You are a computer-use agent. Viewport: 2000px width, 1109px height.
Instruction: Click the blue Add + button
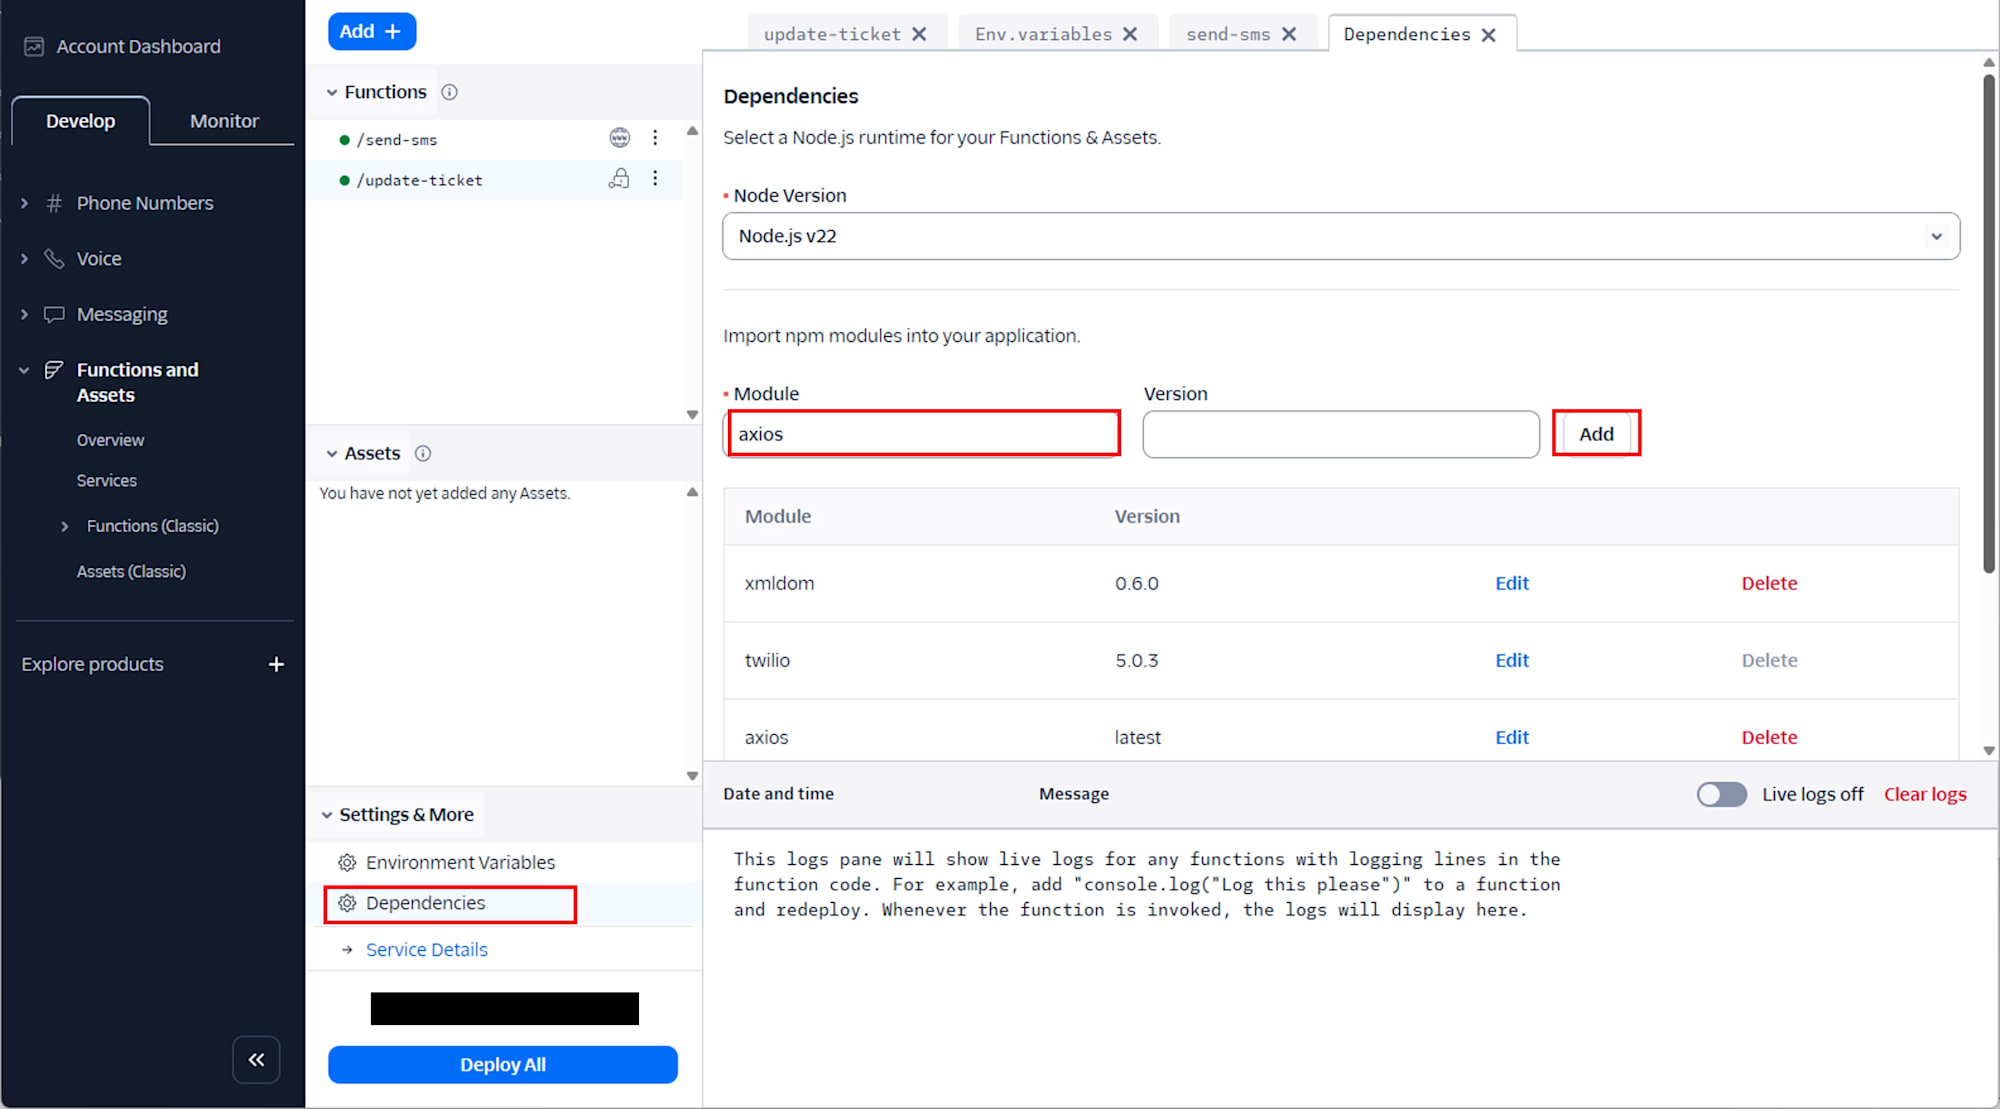(x=372, y=31)
